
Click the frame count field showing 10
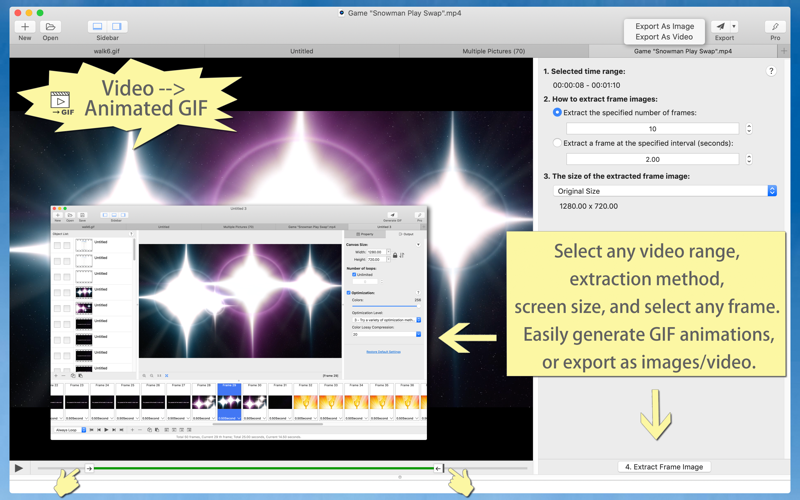[653, 129]
